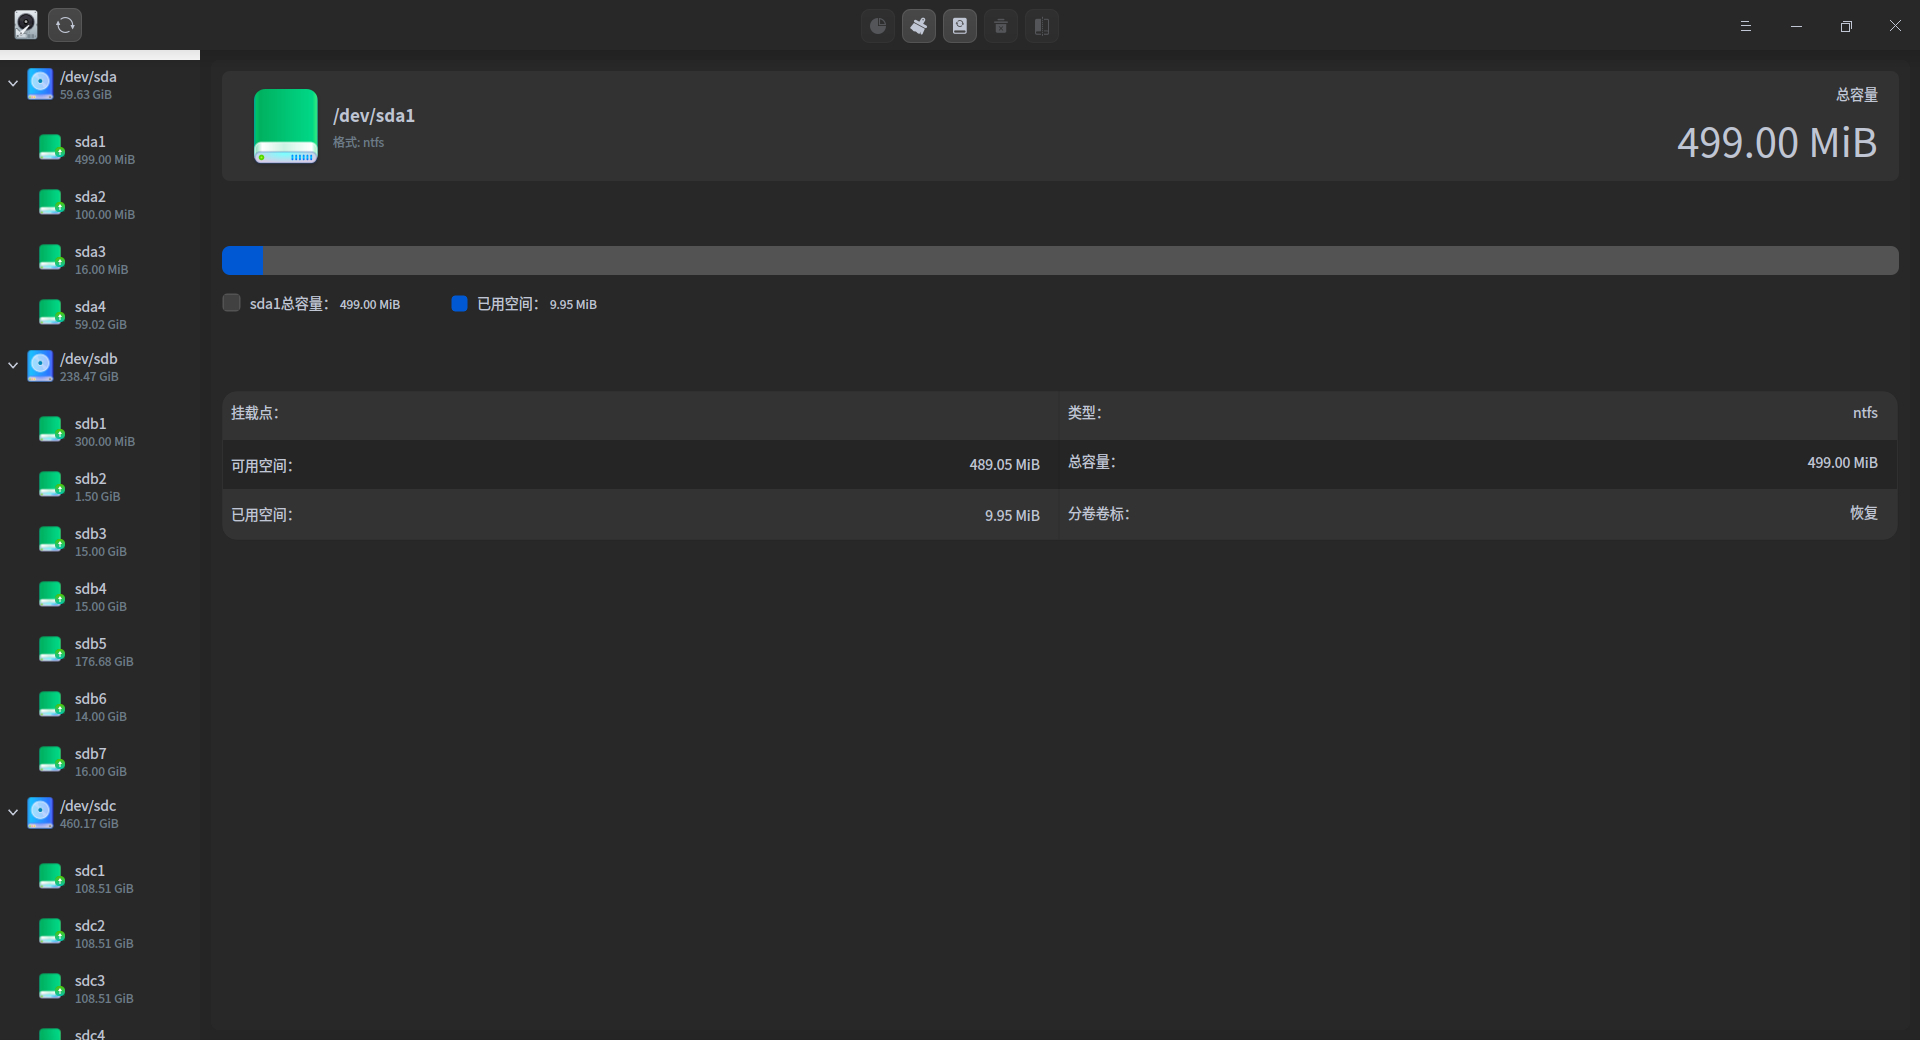
Task: Select the sdb6 partition icon
Action: click(x=52, y=705)
